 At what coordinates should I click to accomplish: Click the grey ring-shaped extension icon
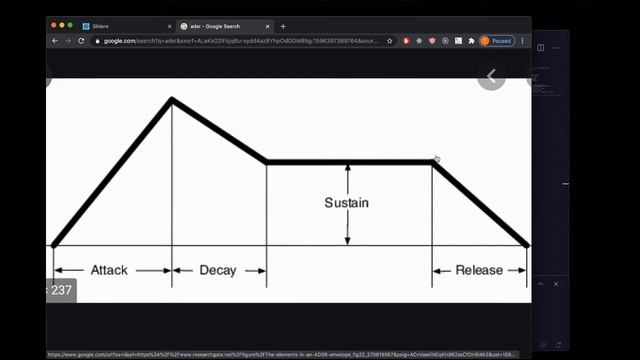445,41
